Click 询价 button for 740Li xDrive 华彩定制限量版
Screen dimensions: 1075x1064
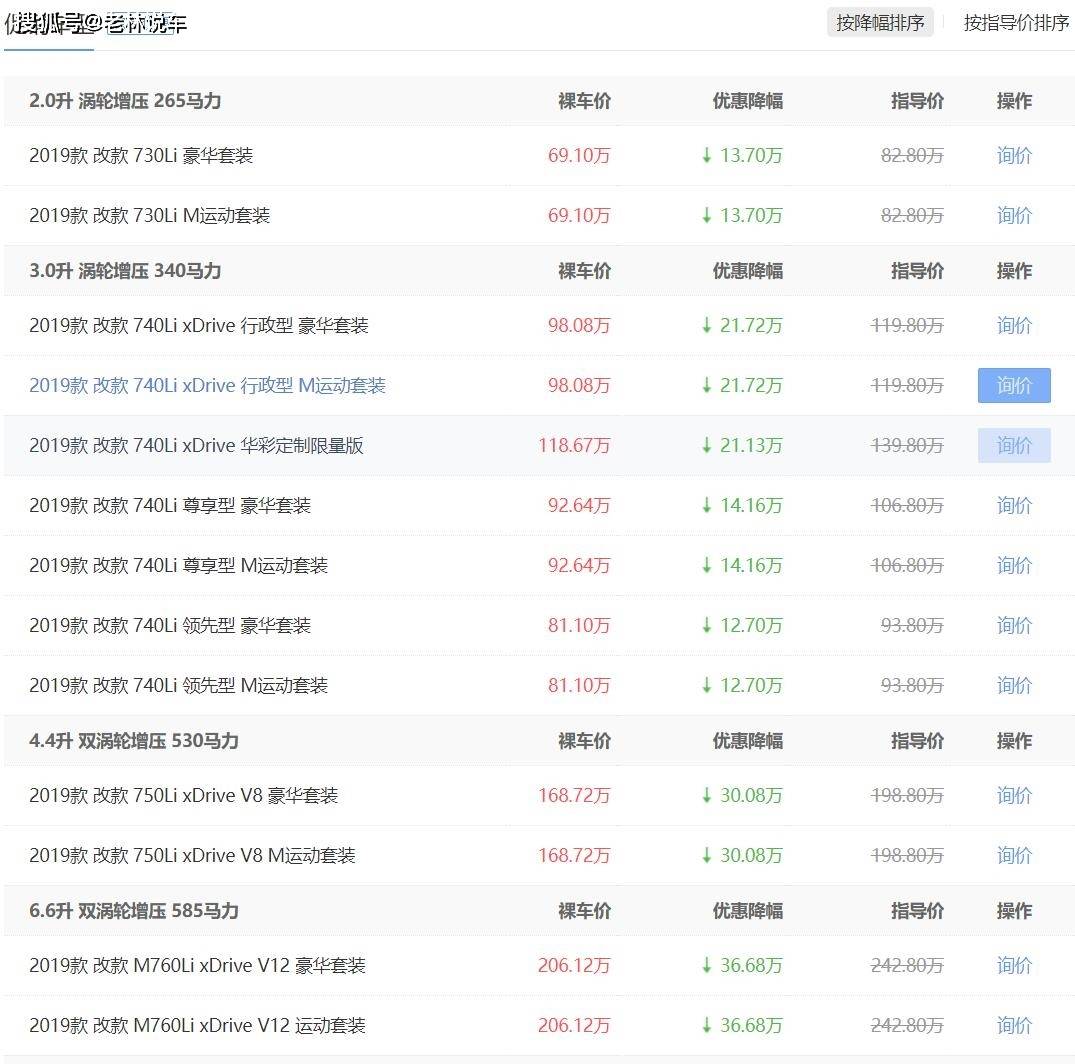1014,446
